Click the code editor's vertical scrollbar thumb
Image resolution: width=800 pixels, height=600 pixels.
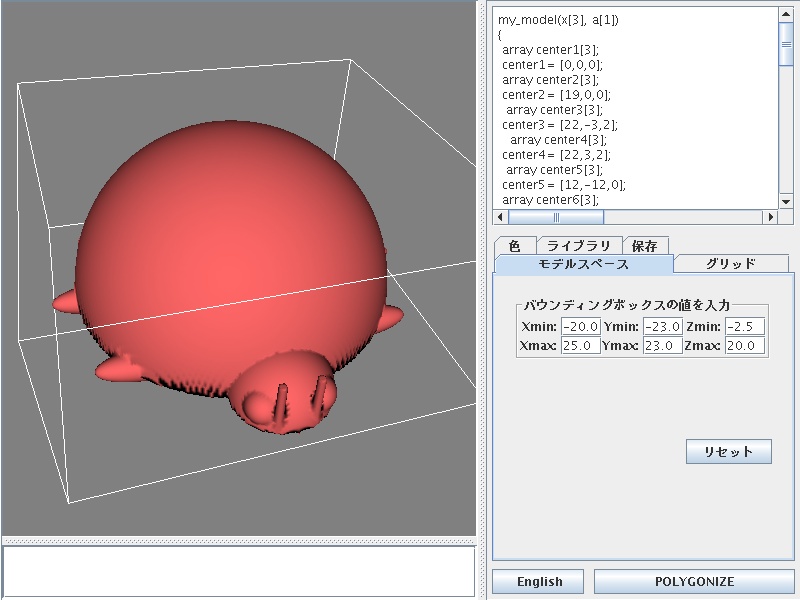coord(786,42)
